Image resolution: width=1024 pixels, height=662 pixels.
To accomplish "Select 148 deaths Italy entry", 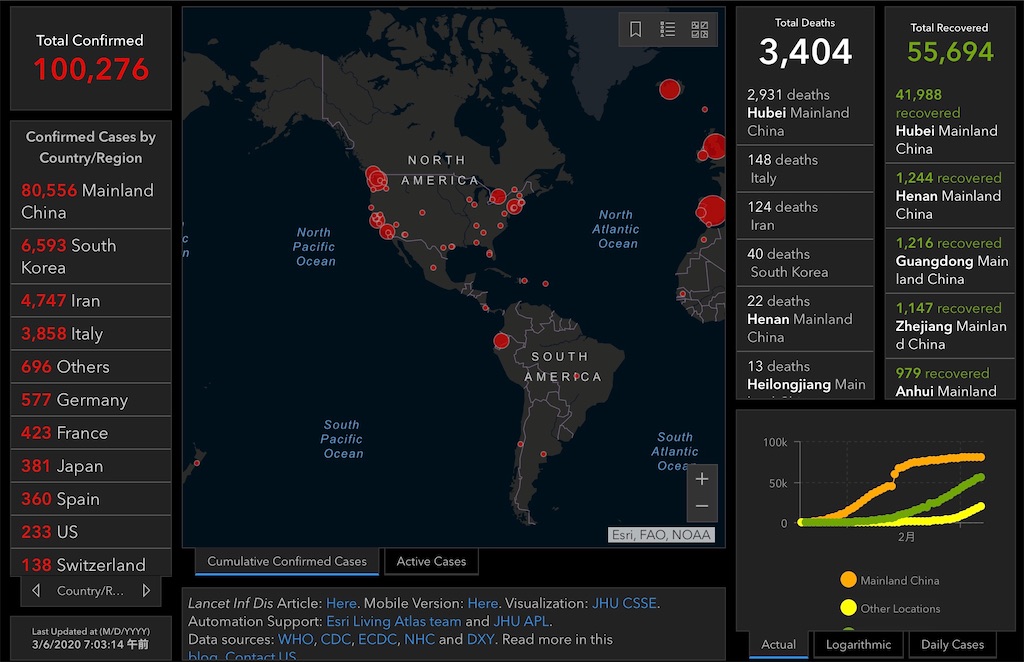I will tap(805, 169).
